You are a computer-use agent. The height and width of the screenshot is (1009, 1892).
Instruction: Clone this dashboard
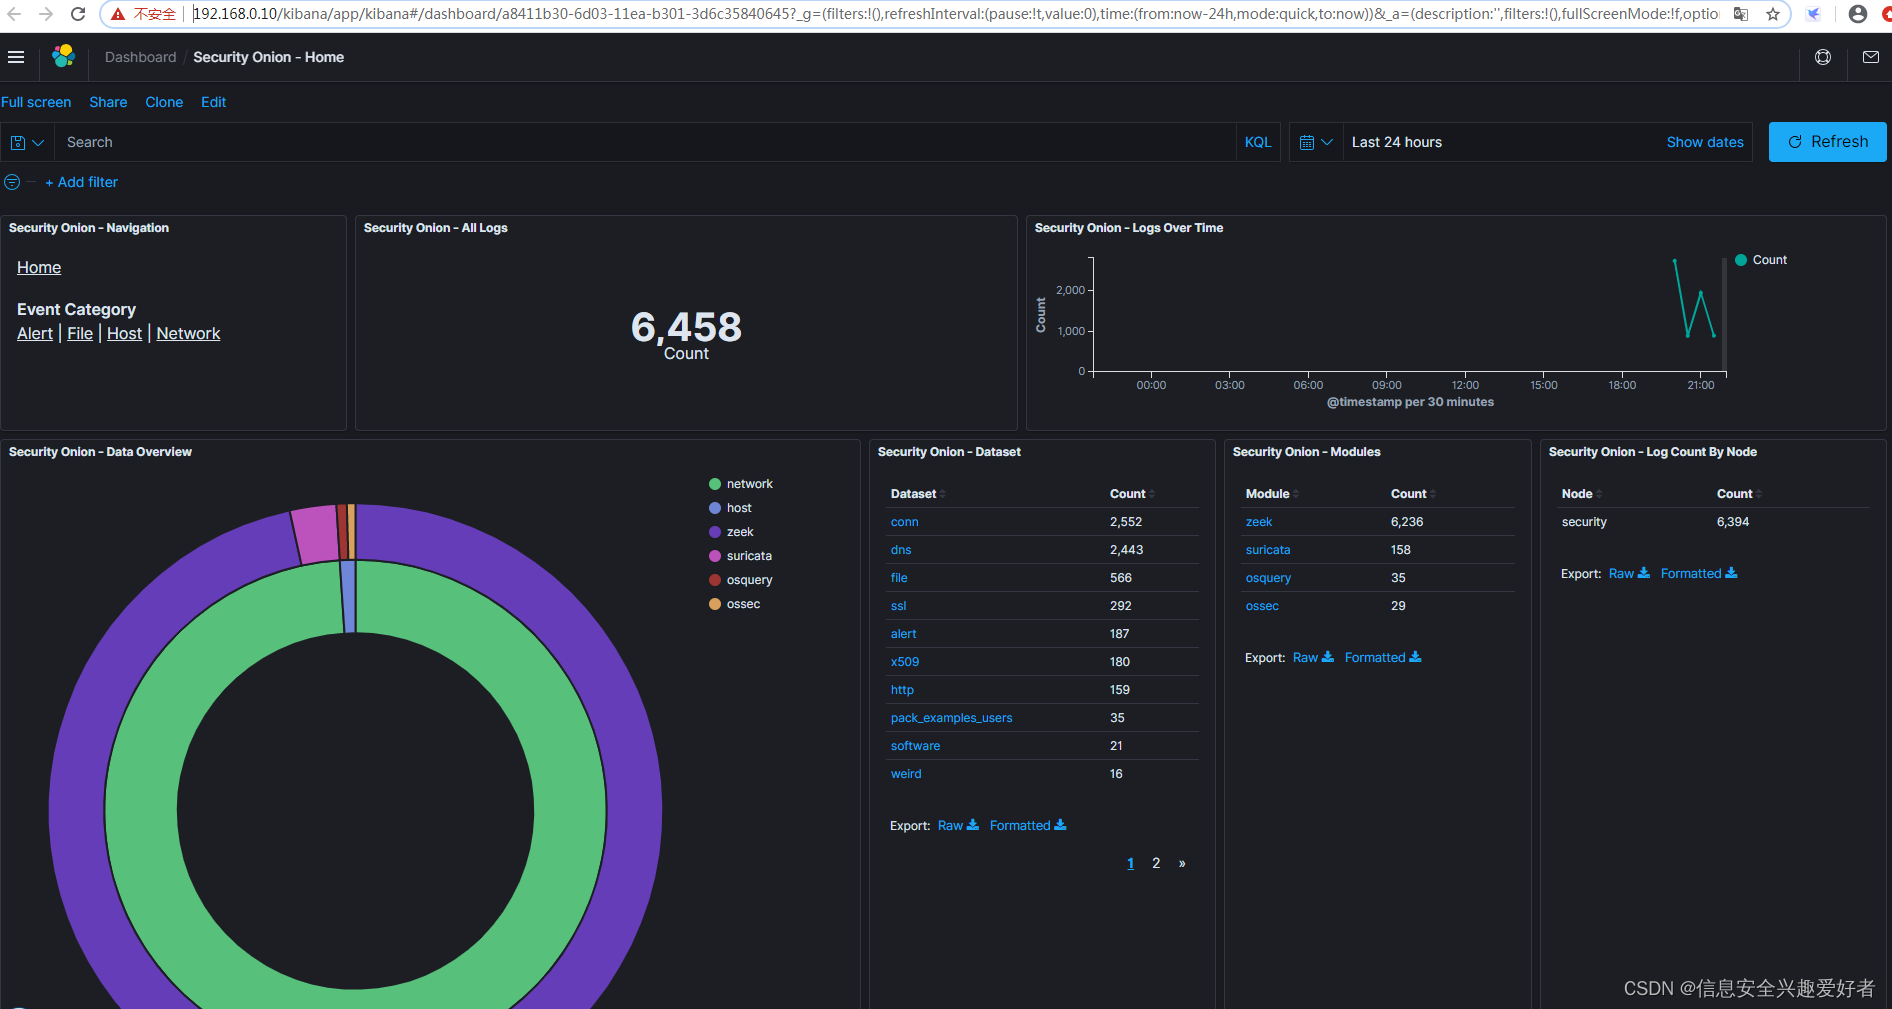(164, 102)
